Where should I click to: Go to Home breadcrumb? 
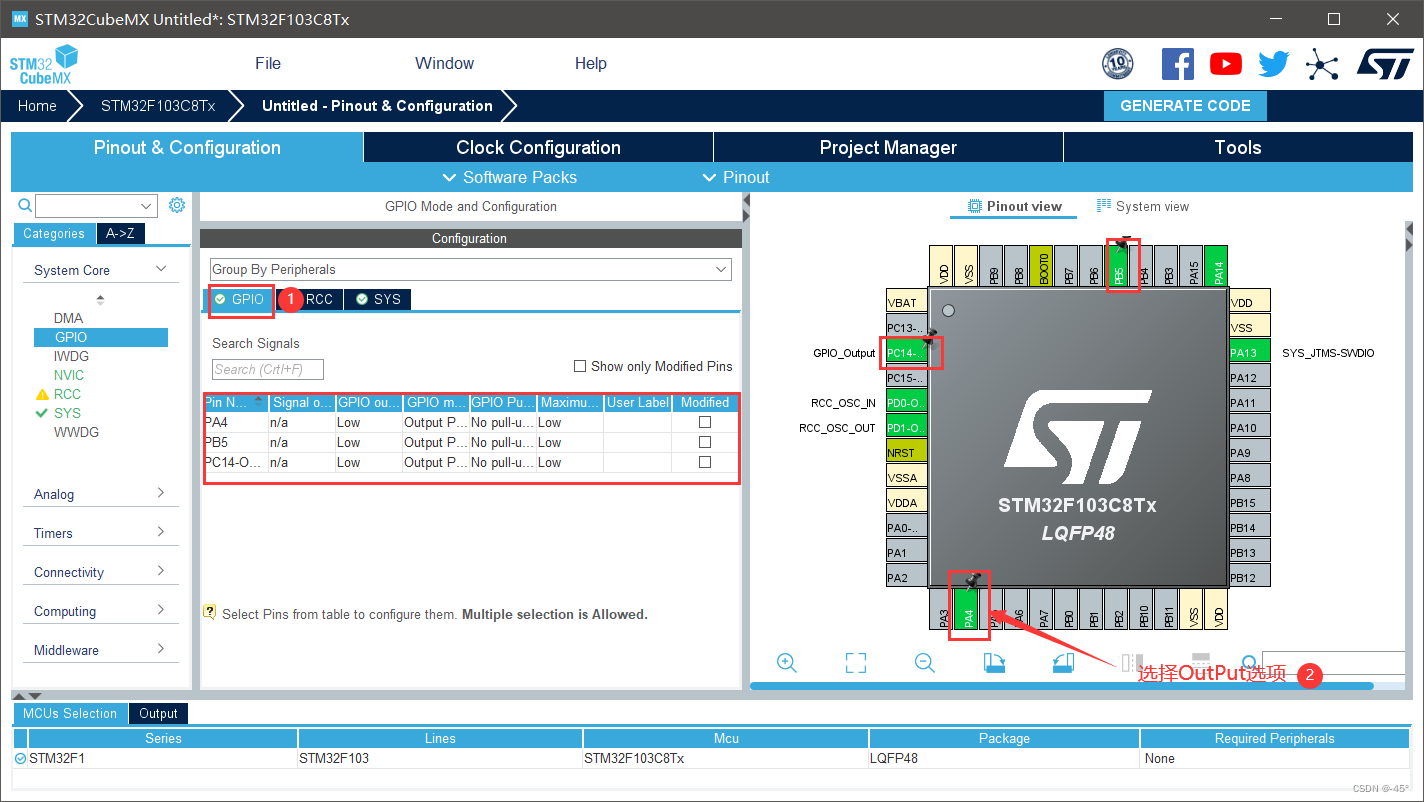point(37,106)
